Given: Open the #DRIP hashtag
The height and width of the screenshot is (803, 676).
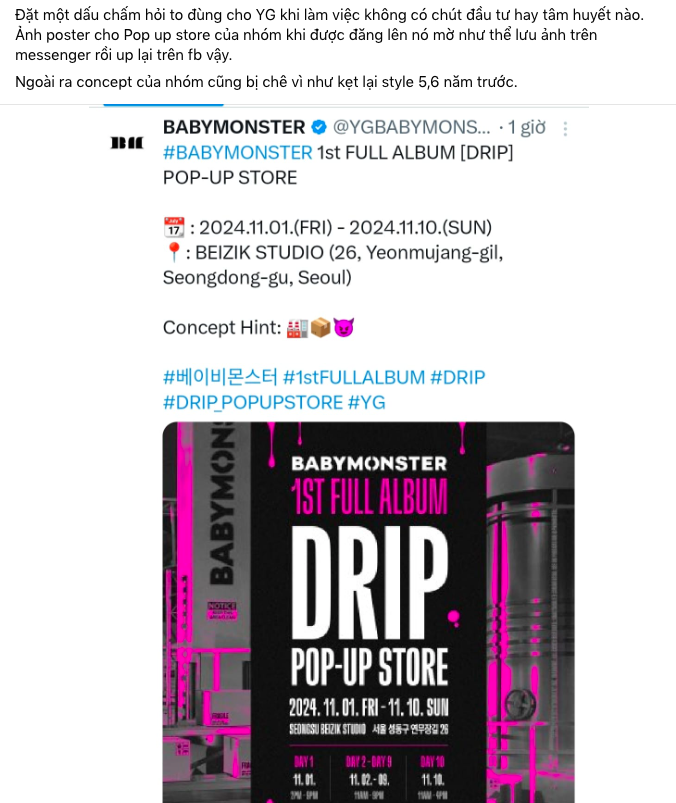Looking at the screenshot, I should pyautogui.click(x=458, y=377).
